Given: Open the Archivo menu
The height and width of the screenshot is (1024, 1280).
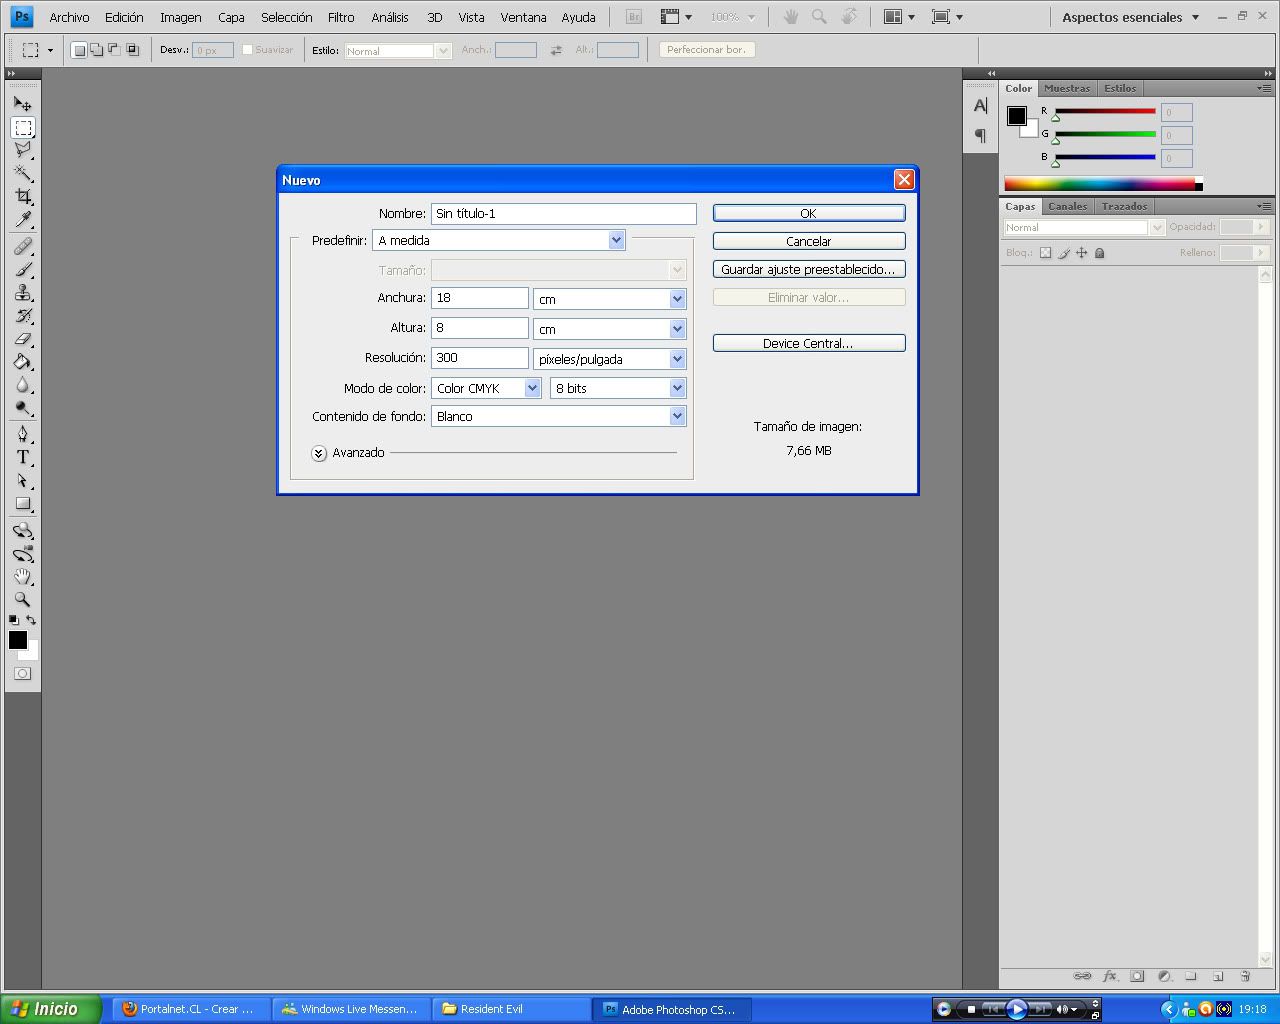Looking at the screenshot, I should (69, 17).
